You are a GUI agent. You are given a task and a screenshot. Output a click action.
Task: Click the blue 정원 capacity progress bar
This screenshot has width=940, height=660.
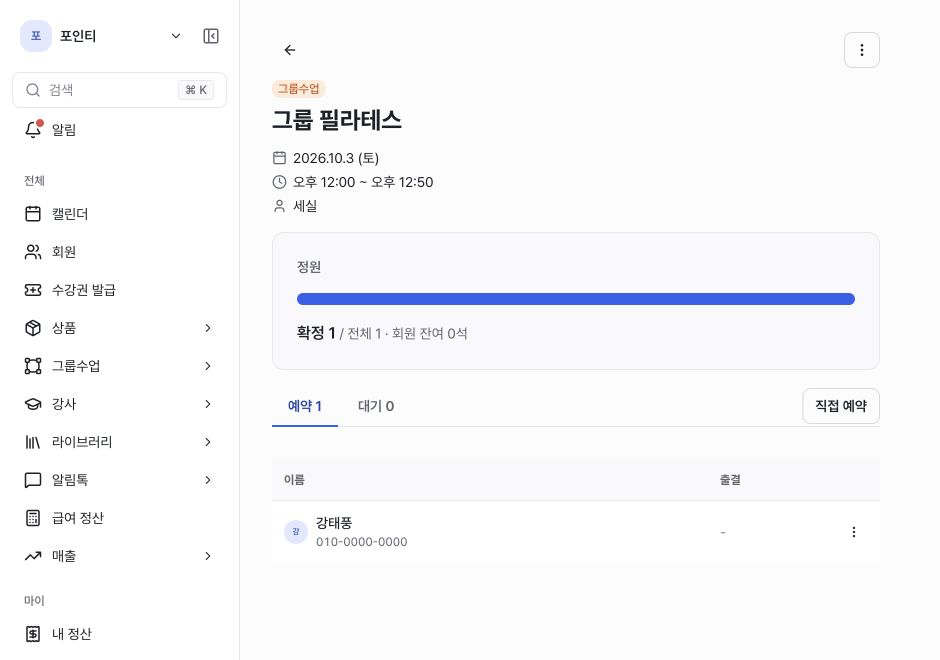576,299
